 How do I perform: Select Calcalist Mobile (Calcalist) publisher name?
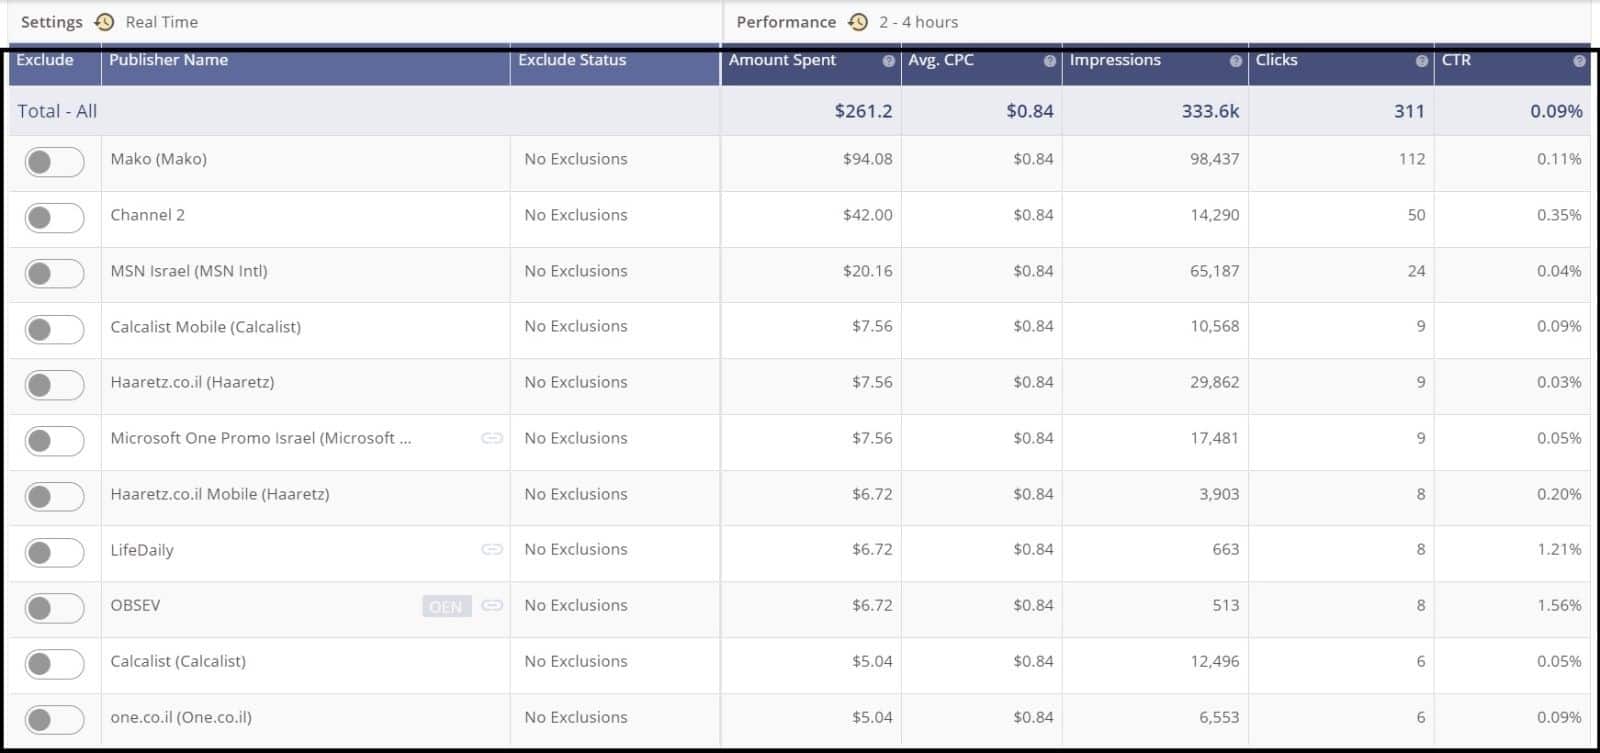(206, 327)
